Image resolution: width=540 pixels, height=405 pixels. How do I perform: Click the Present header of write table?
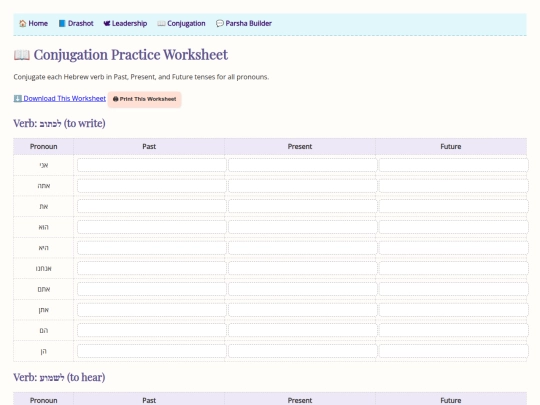pos(300,147)
